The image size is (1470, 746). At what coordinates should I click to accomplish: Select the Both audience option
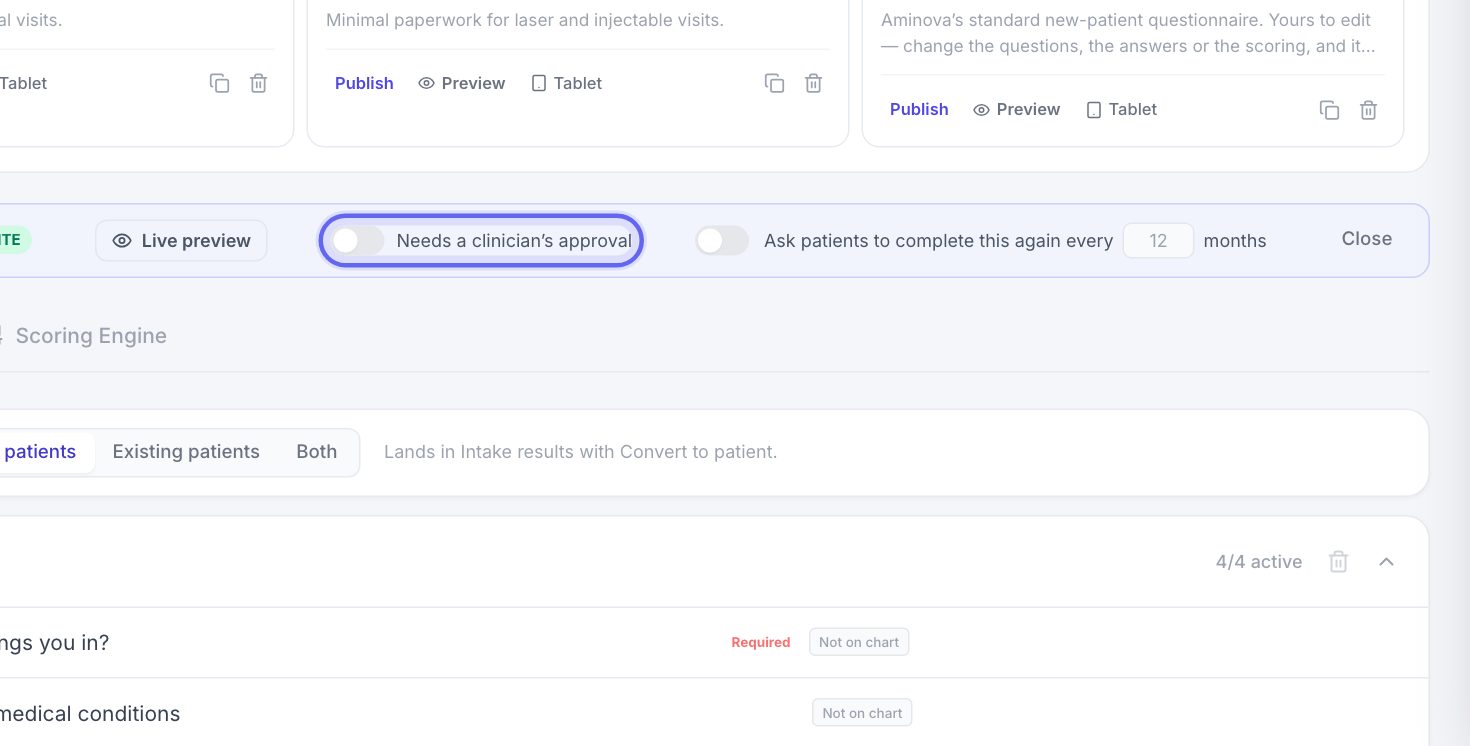pos(316,452)
